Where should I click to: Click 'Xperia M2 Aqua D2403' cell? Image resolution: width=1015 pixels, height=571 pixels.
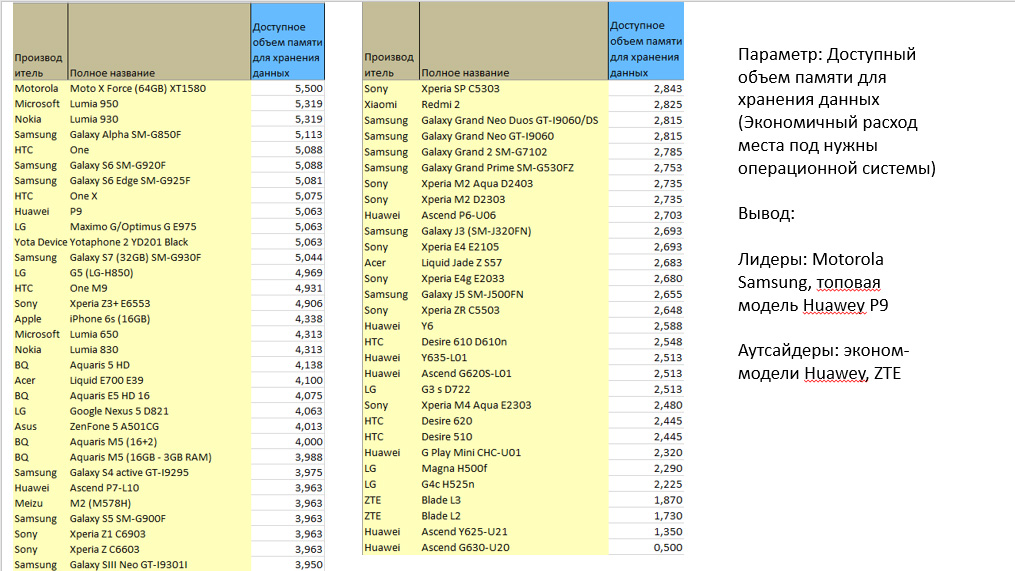click(x=514, y=184)
